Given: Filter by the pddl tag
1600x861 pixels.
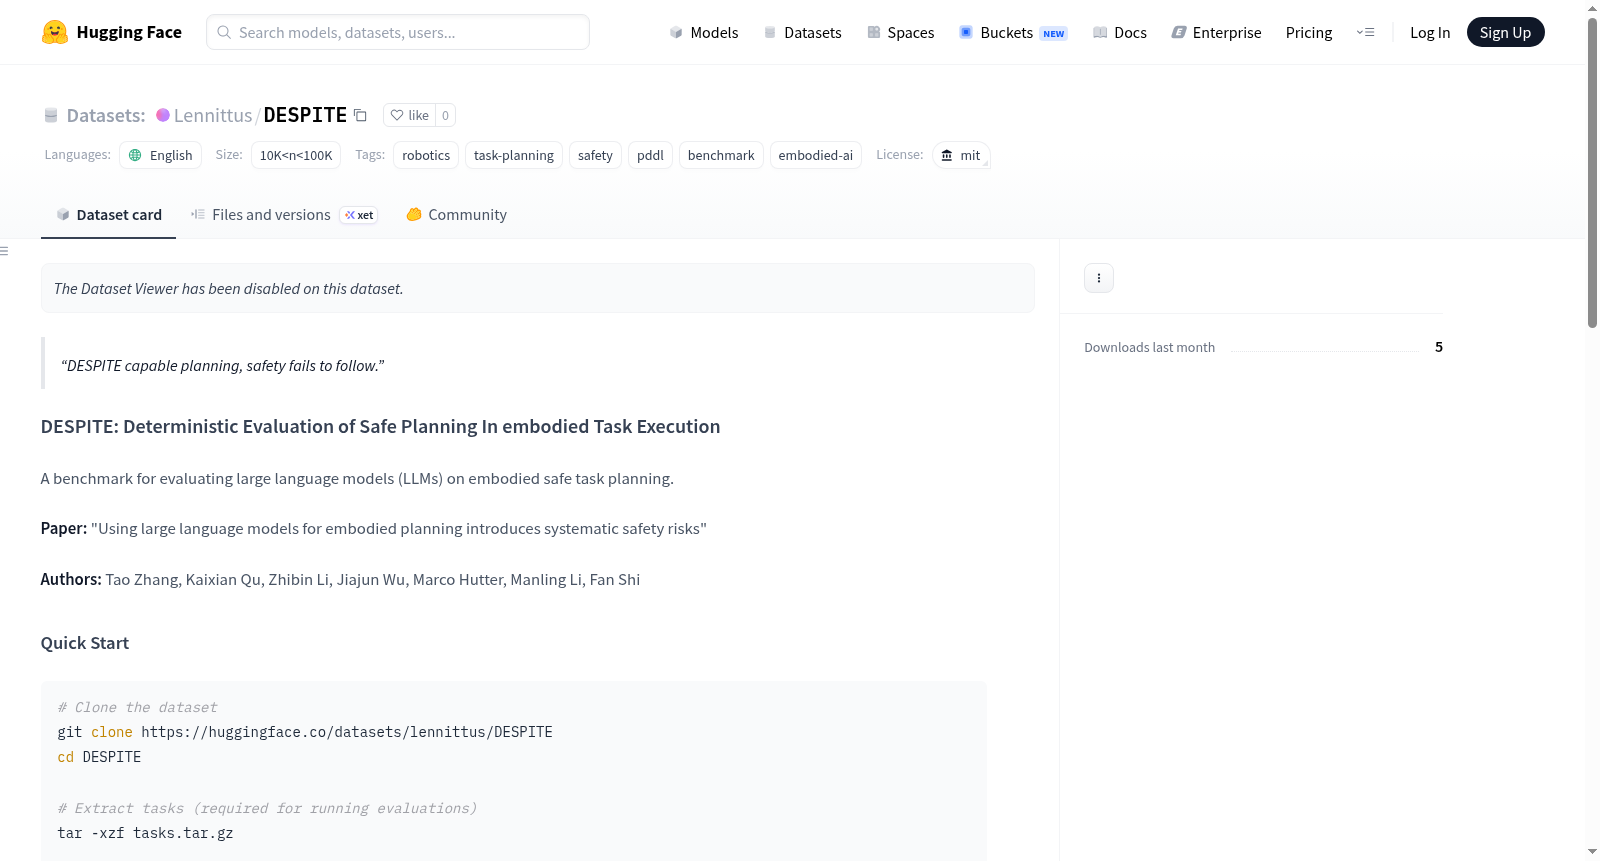Looking at the screenshot, I should point(650,155).
